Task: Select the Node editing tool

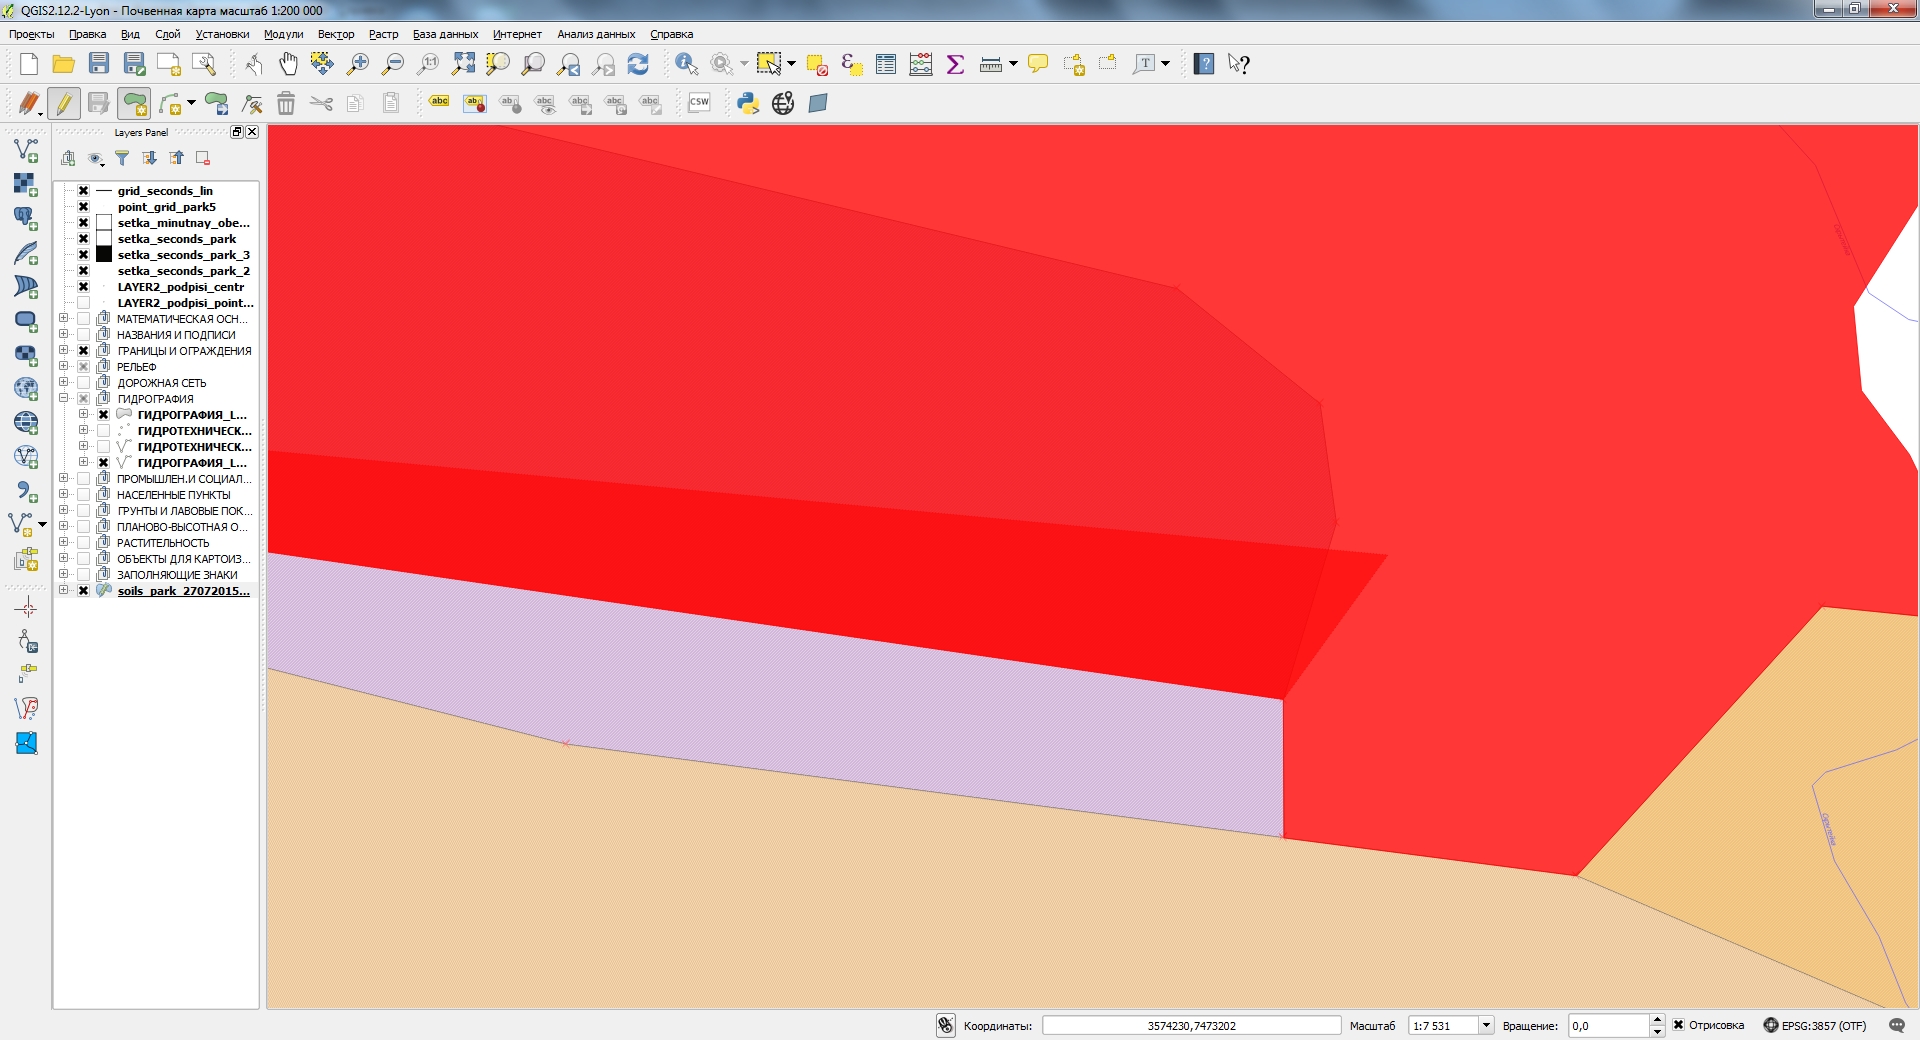Action: click(252, 103)
